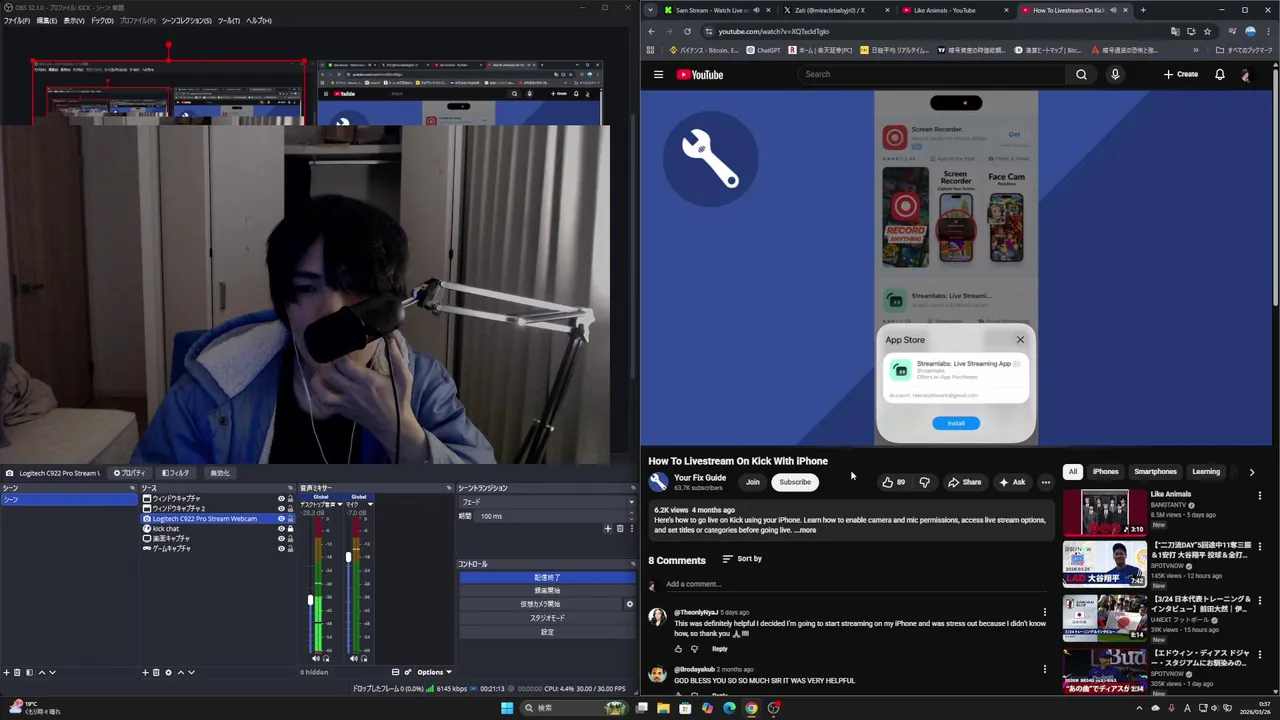Open more actions ellipsis beside Ask button
The image size is (1280, 720).
coord(1046,482)
